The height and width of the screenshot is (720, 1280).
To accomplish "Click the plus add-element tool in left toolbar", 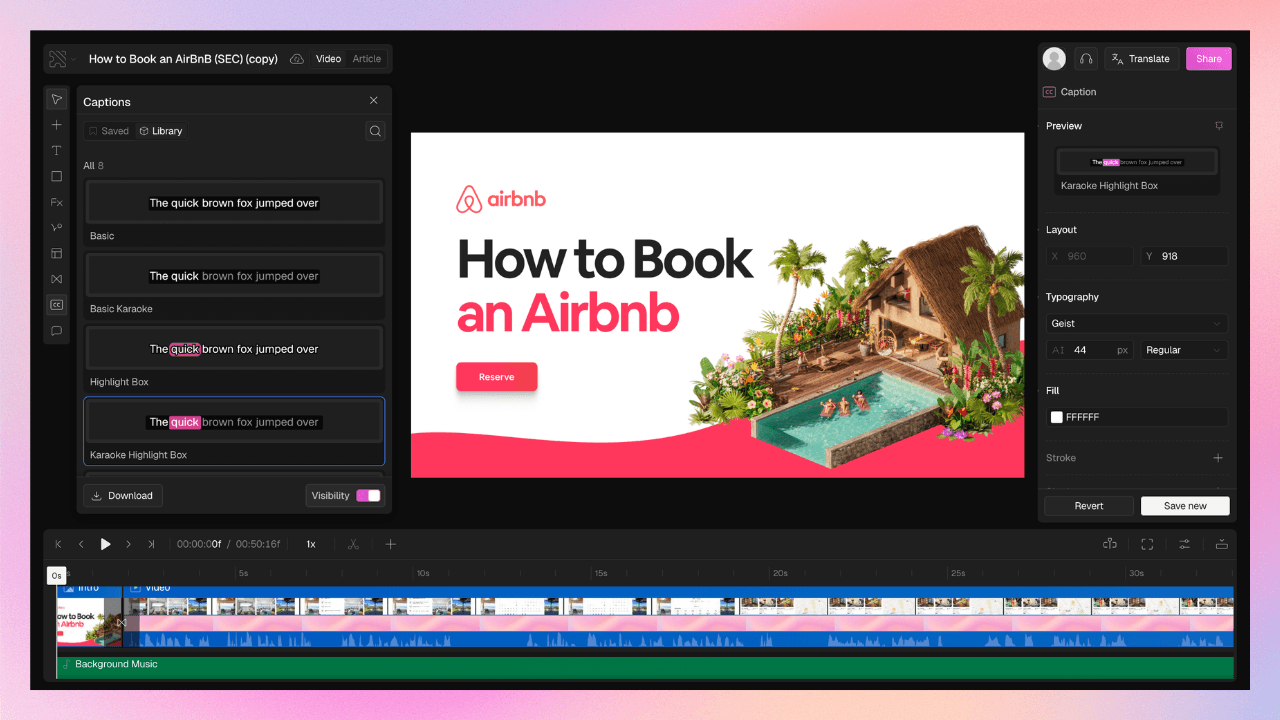I will (57, 125).
